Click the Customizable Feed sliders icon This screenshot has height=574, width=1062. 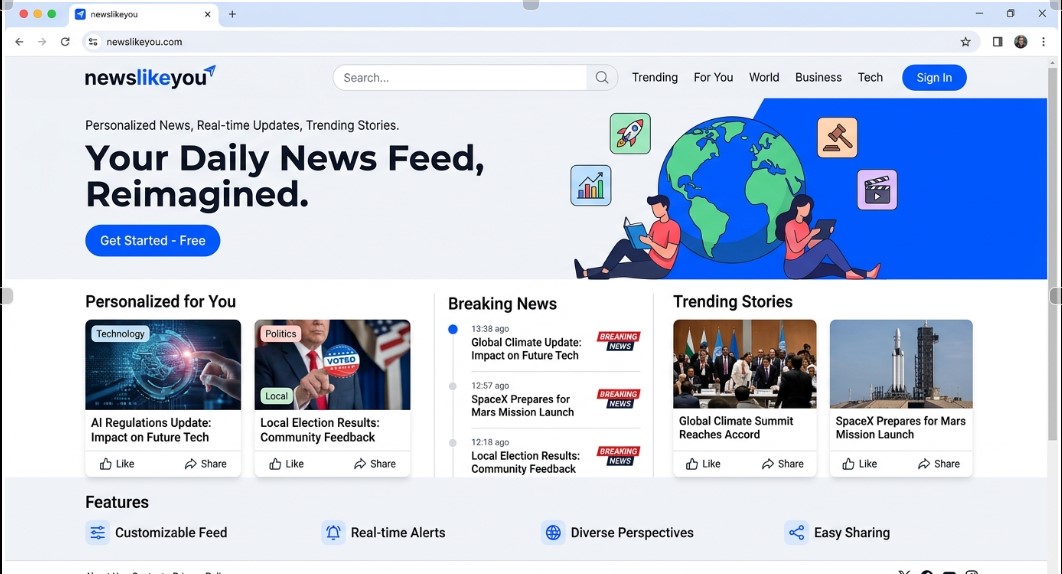pos(98,533)
